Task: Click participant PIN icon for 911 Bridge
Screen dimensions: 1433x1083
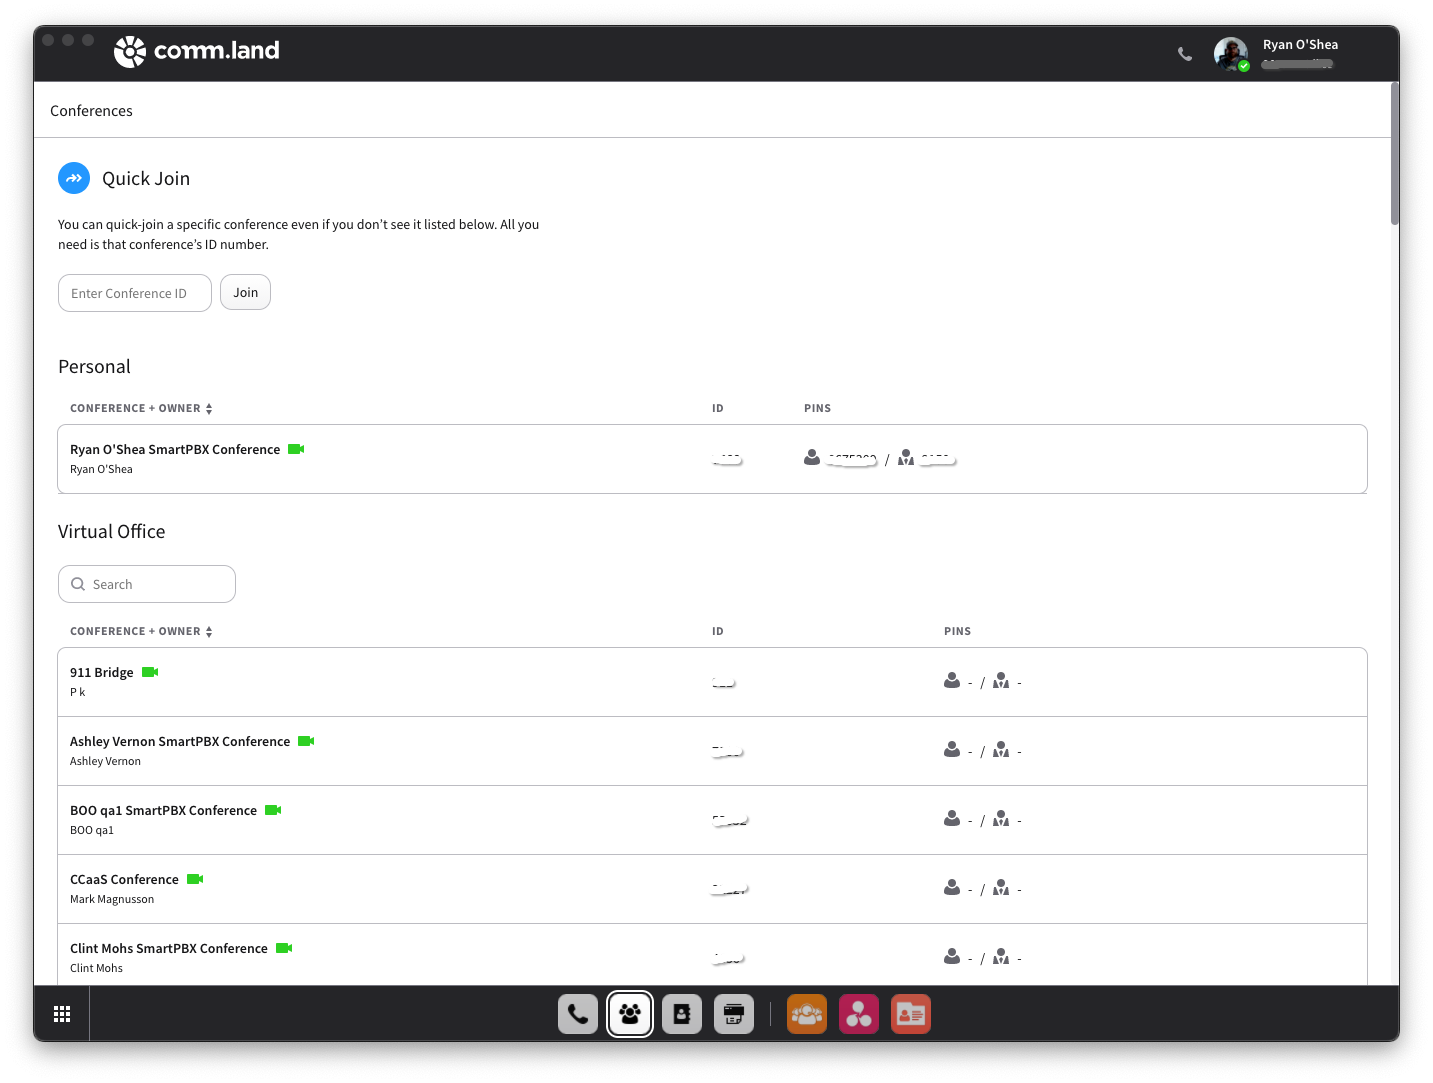Action: pos(952,680)
